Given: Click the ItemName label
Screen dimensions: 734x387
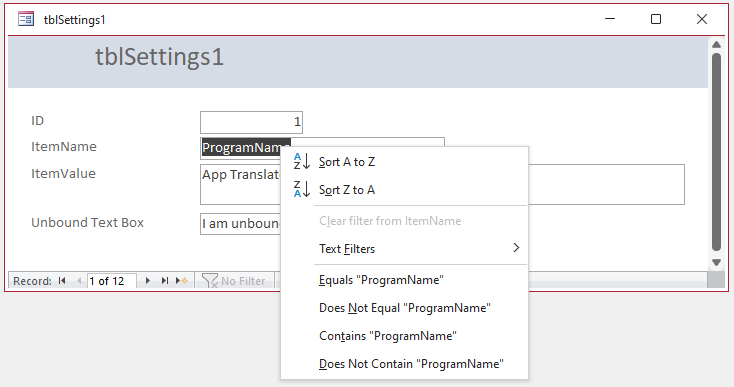Looking at the screenshot, I should (64, 146).
